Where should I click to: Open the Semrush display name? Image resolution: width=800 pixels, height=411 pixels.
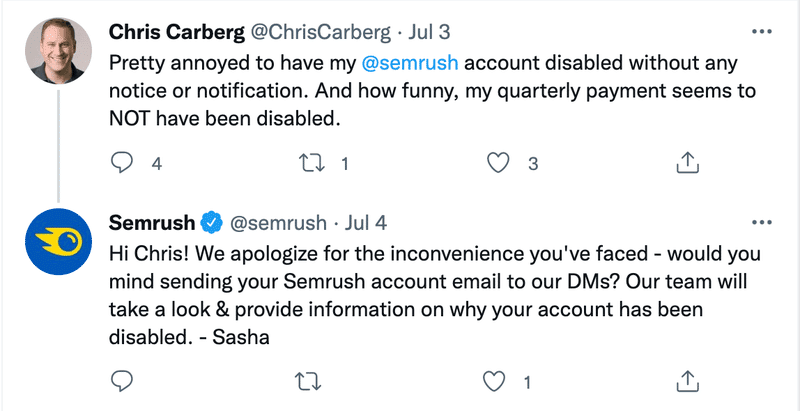[152, 223]
